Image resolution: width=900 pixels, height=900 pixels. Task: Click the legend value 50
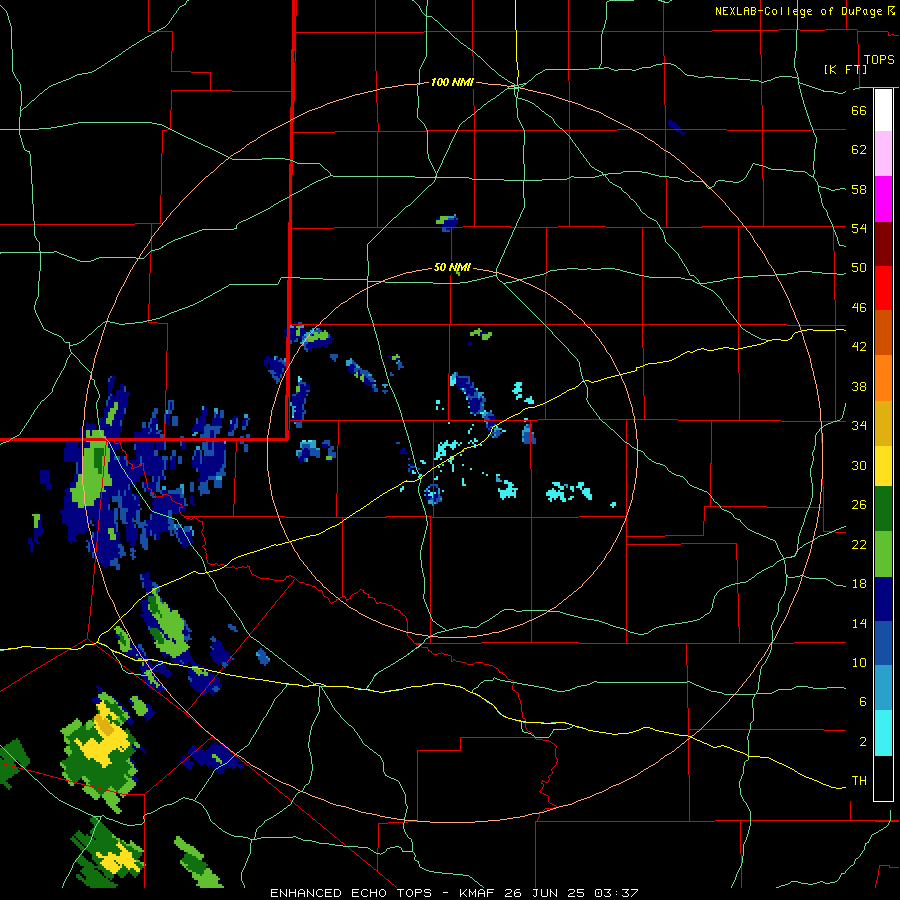point(859,268)
